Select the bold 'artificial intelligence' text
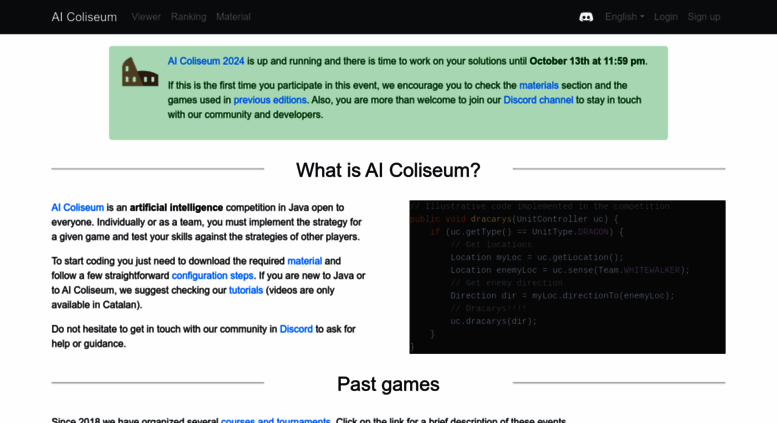This screenshot has height=423, width=777. [176, 208]
